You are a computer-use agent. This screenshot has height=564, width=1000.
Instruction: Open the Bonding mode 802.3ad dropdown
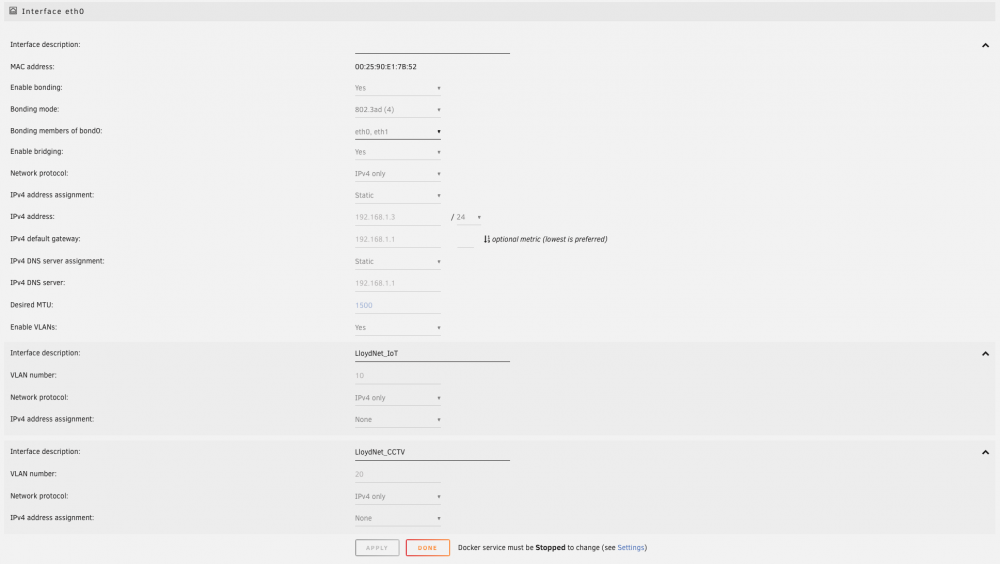tap(397, 110)
